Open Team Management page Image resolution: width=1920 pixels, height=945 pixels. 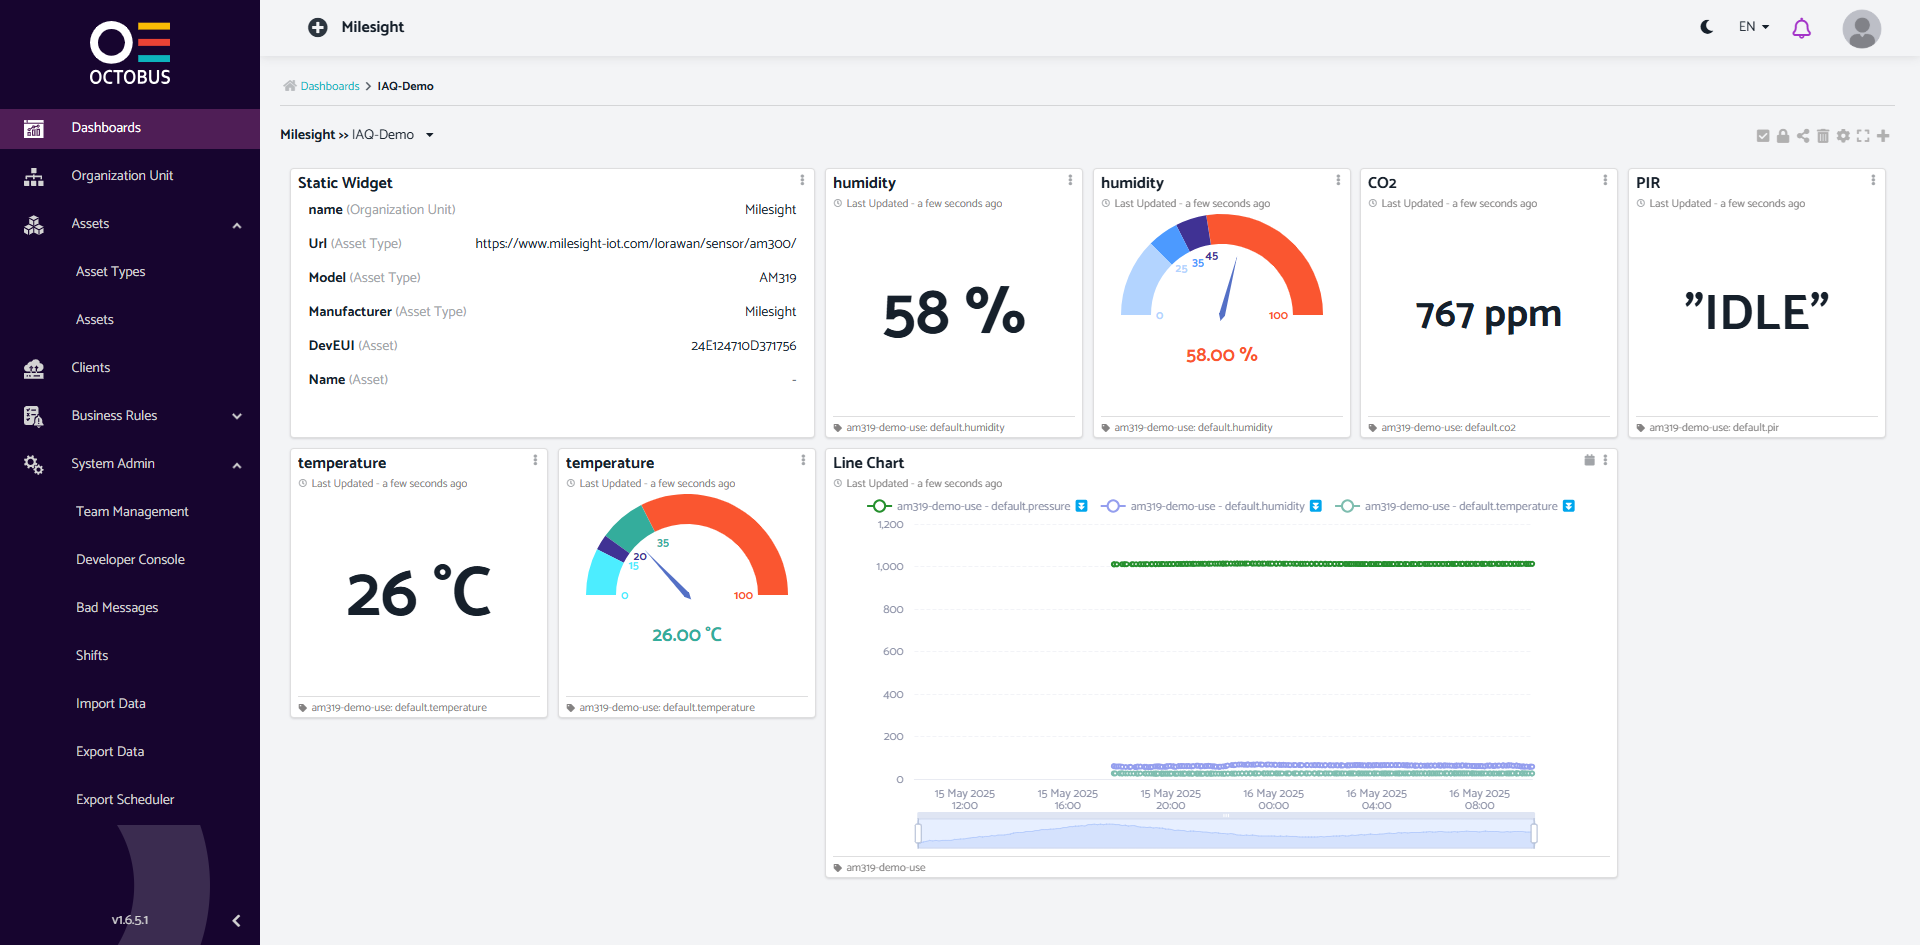point(130,512)
